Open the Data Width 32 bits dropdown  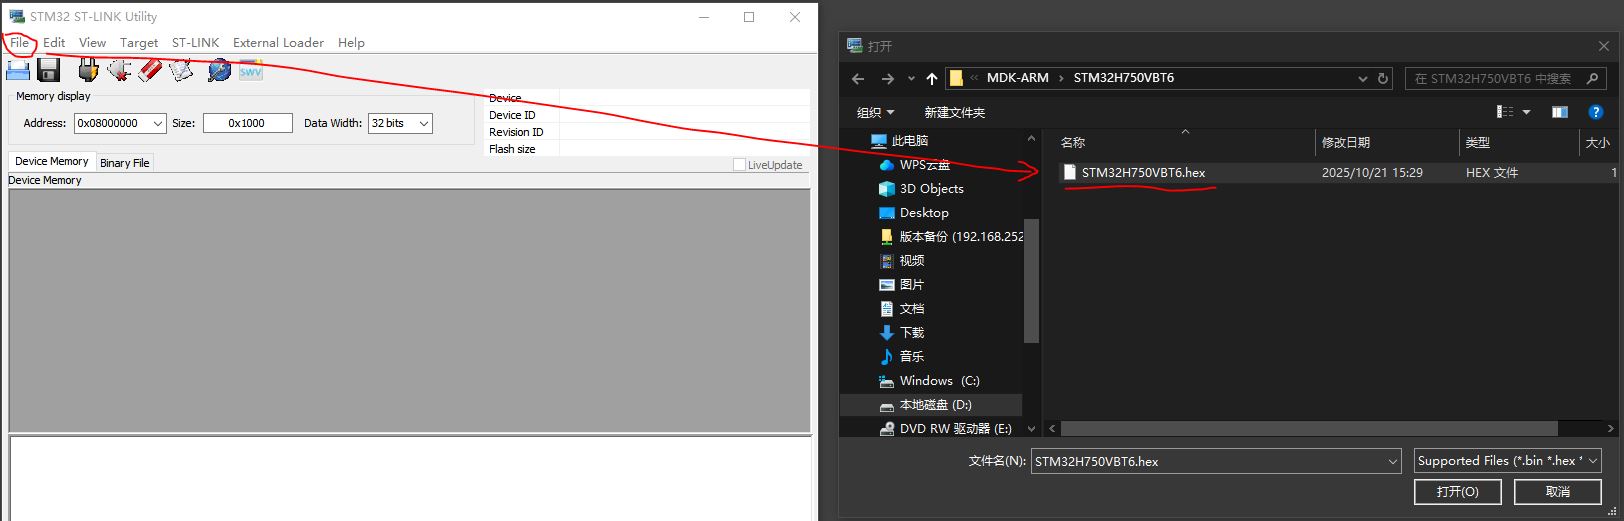[424, 123]
